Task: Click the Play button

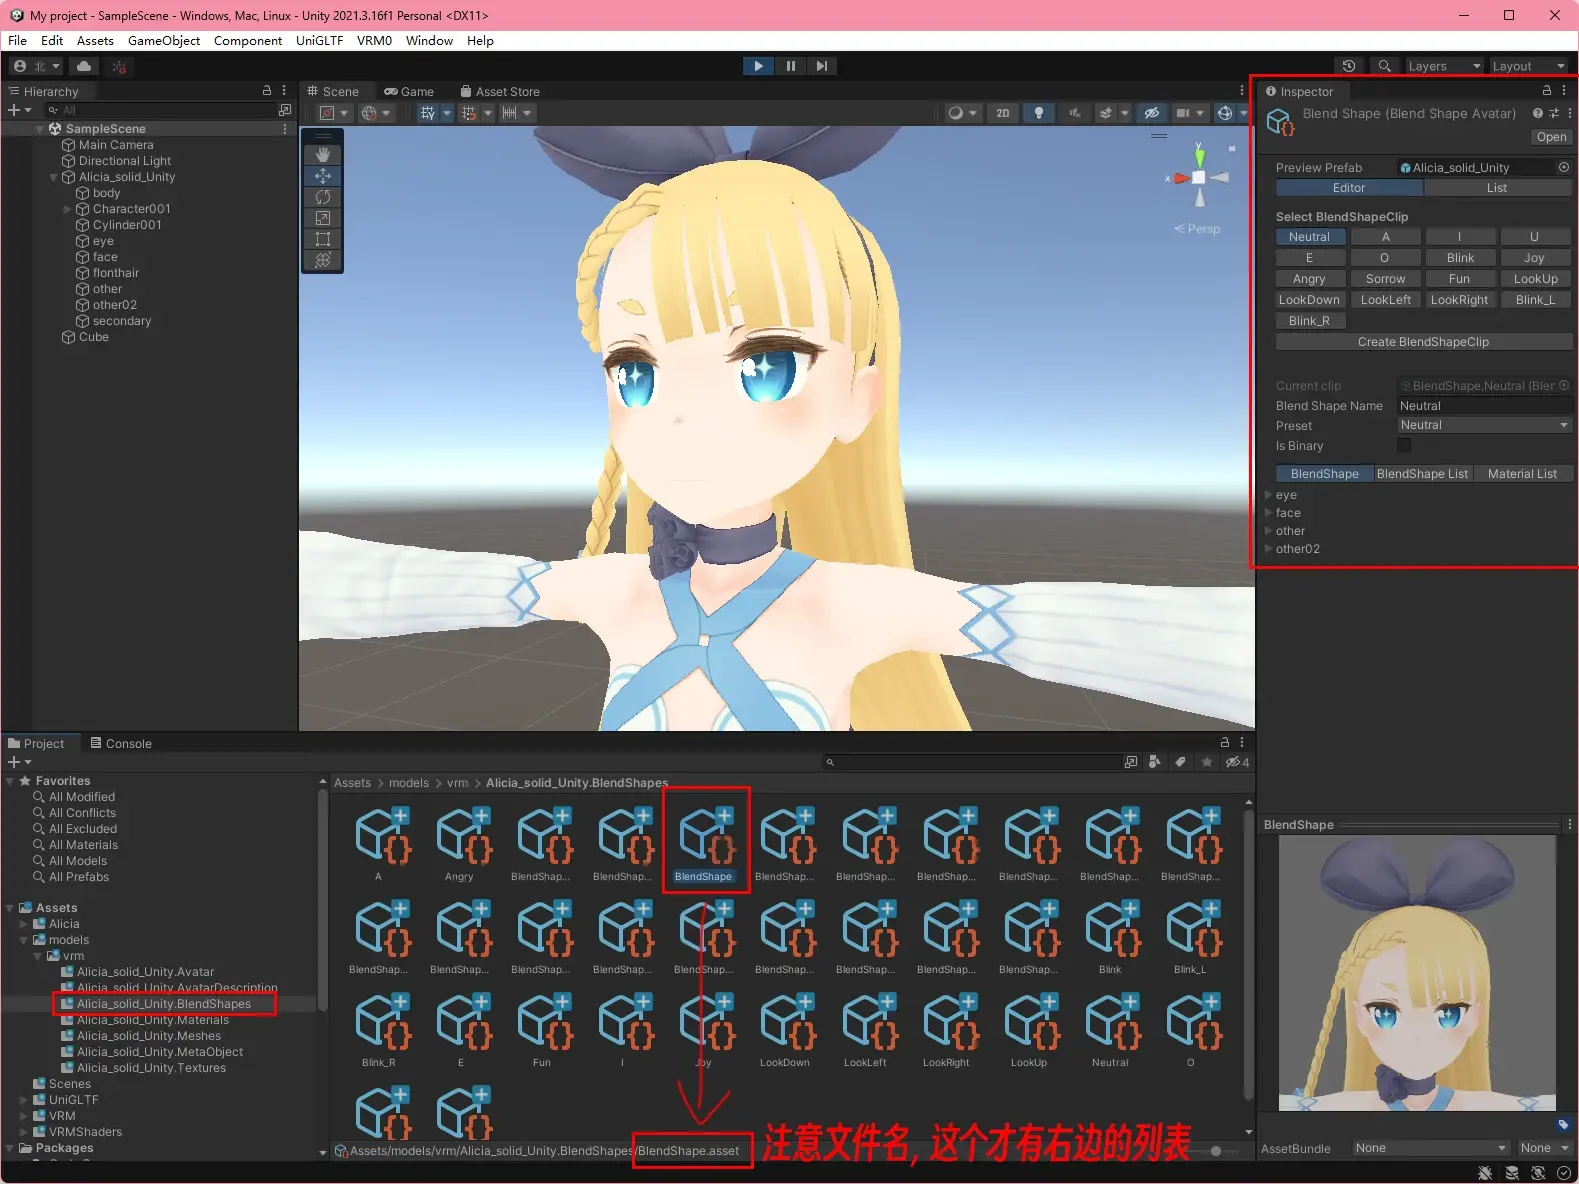Action: point(759,66)
